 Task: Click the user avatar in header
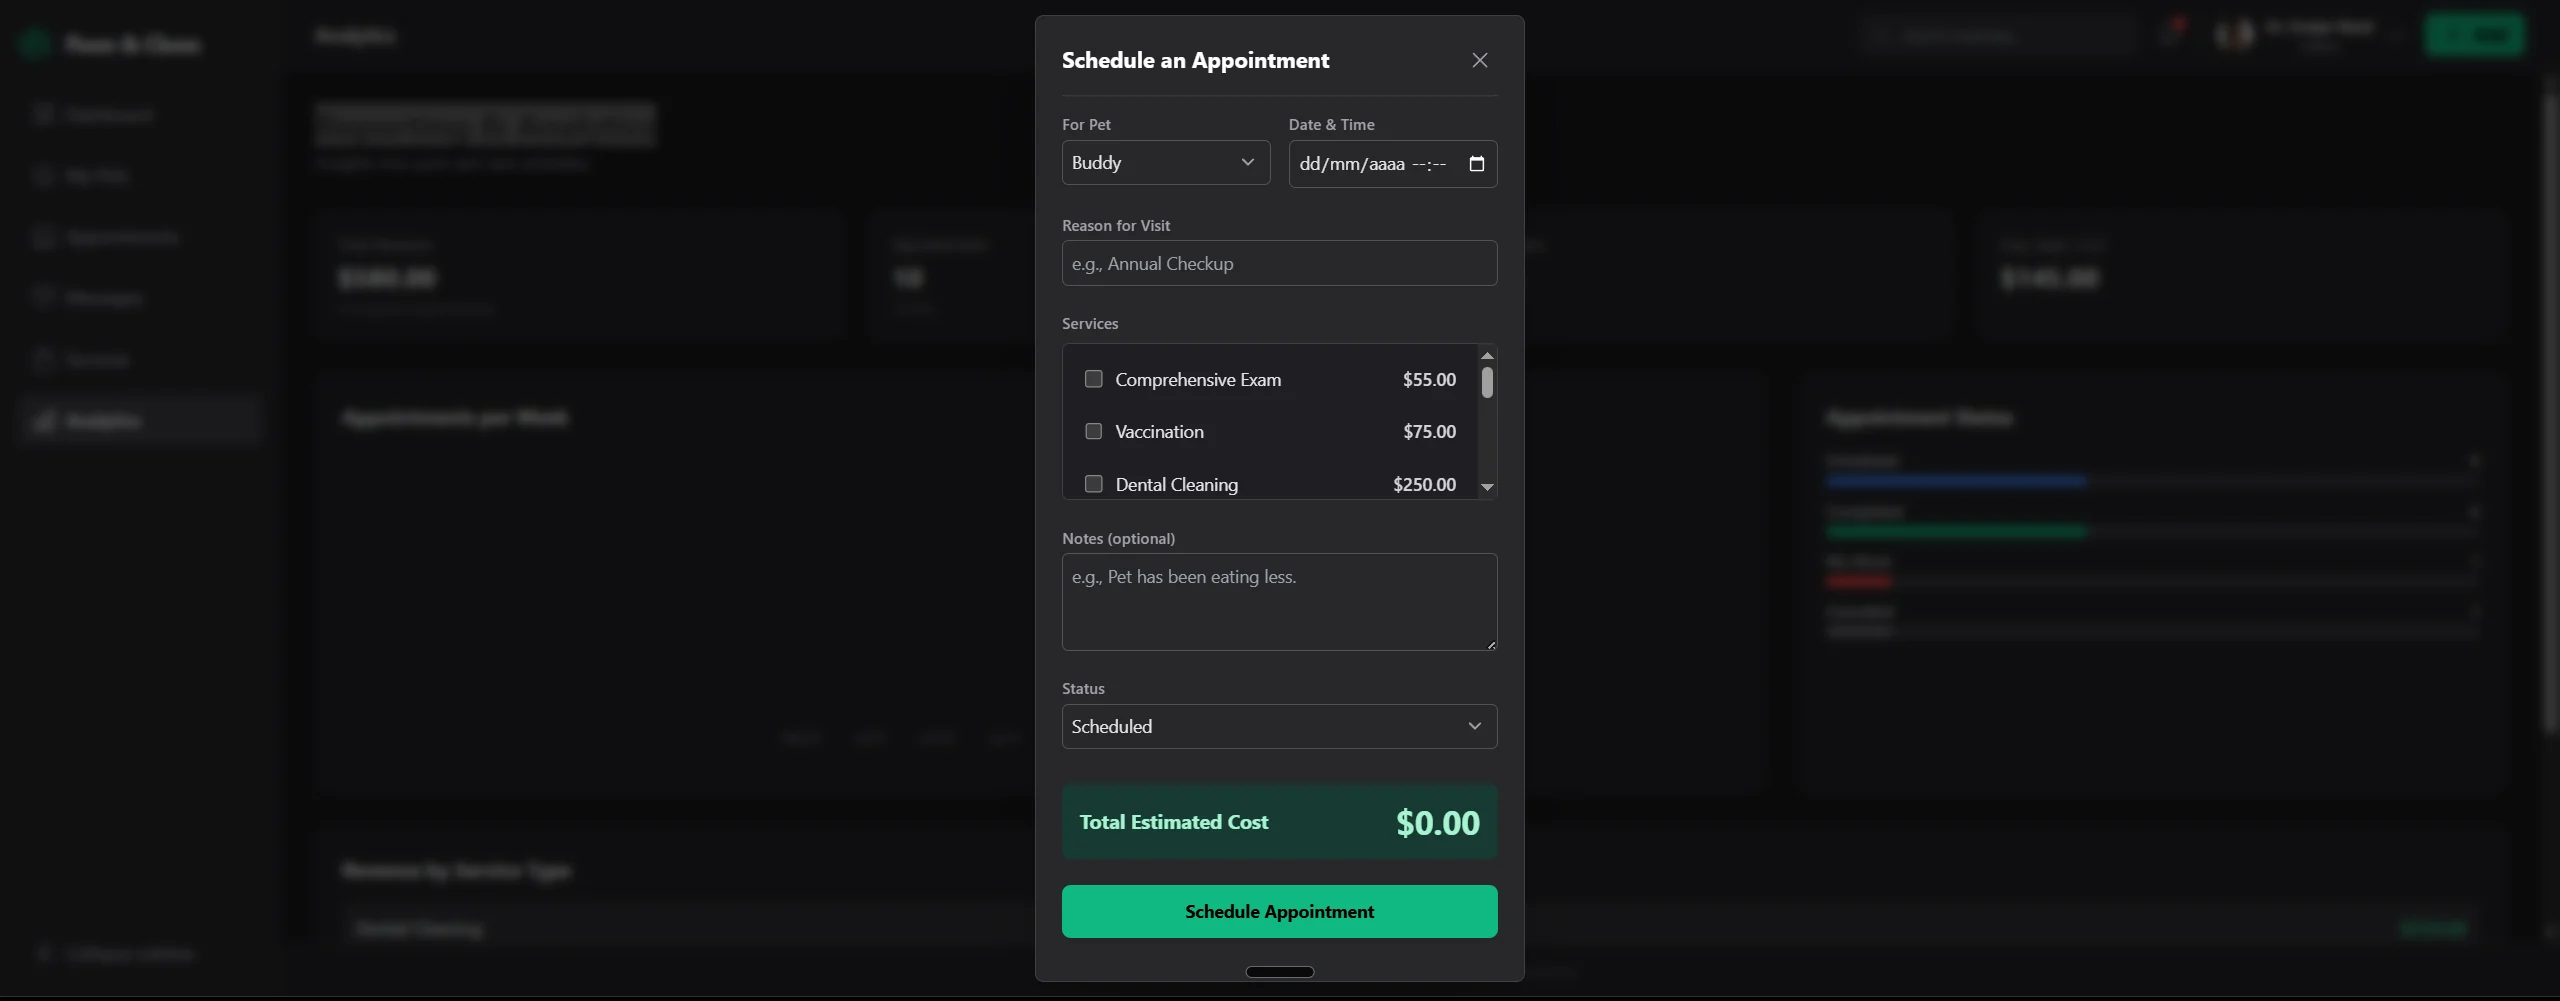point(2235,35)
